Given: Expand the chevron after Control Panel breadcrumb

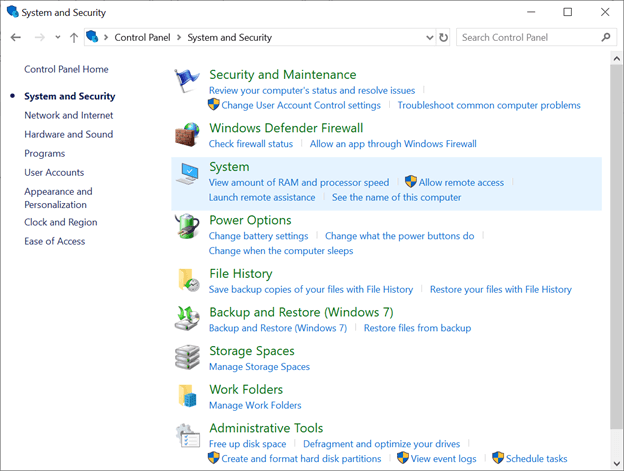Looking at the screenshot, I should (179, 37).
